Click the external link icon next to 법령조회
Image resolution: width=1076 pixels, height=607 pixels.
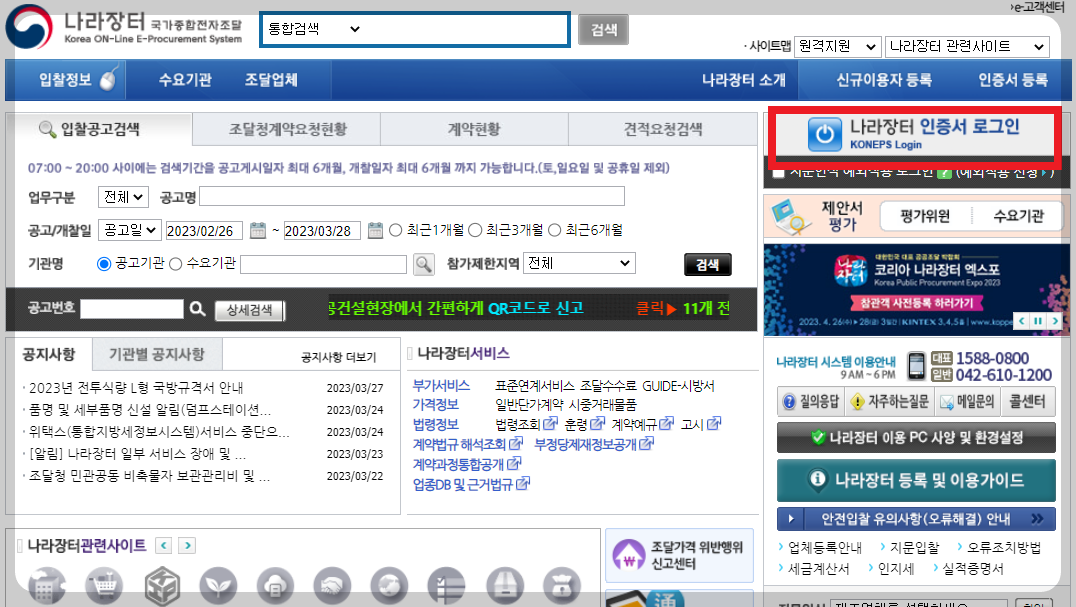click(550, 424)
